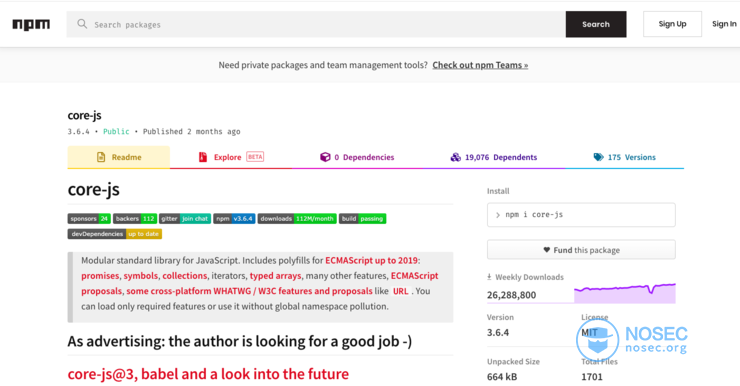This screenshot has height=386, width=740.
Task: Open the collections link
Action: coord(185,276)
